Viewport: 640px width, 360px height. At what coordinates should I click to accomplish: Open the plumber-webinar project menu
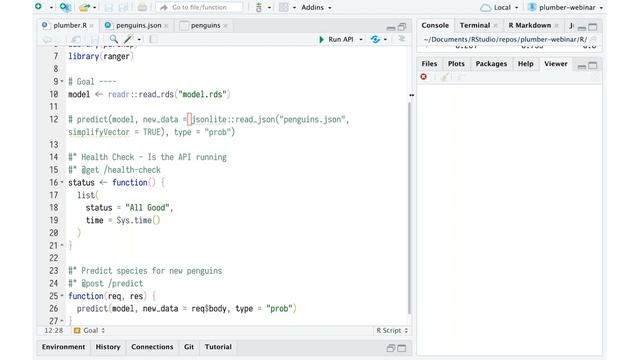pos(565,7)
